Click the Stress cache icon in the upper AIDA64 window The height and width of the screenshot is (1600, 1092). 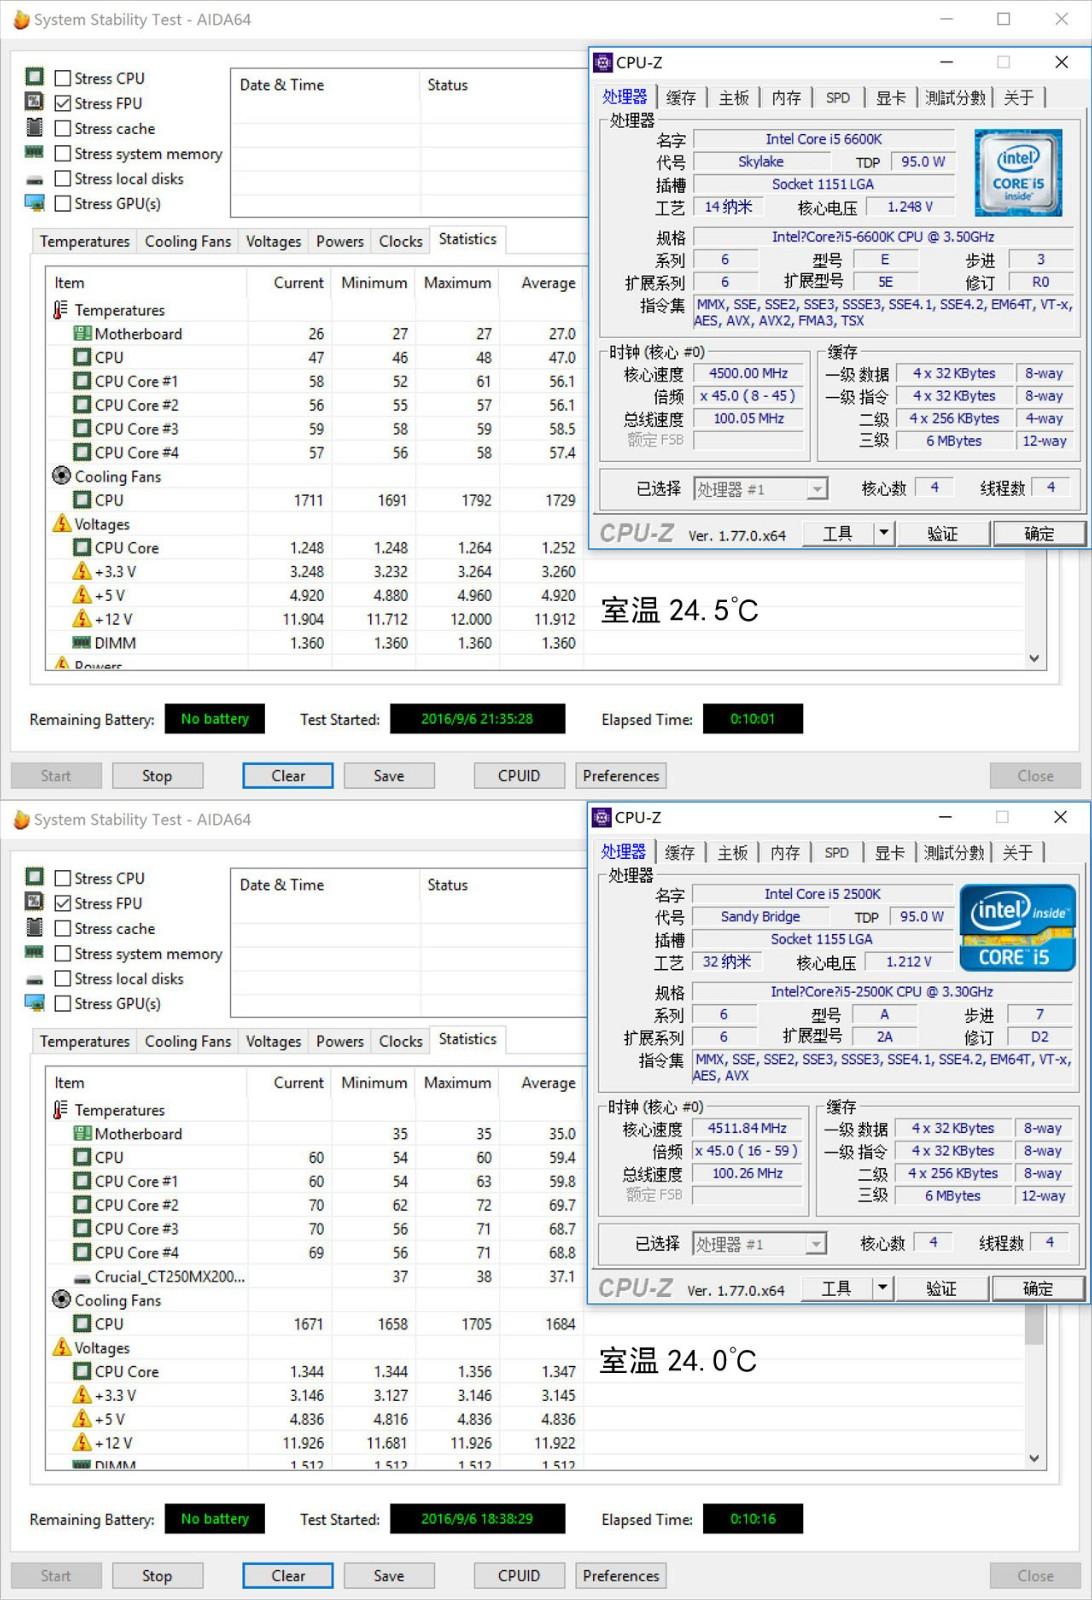point(34,127)
